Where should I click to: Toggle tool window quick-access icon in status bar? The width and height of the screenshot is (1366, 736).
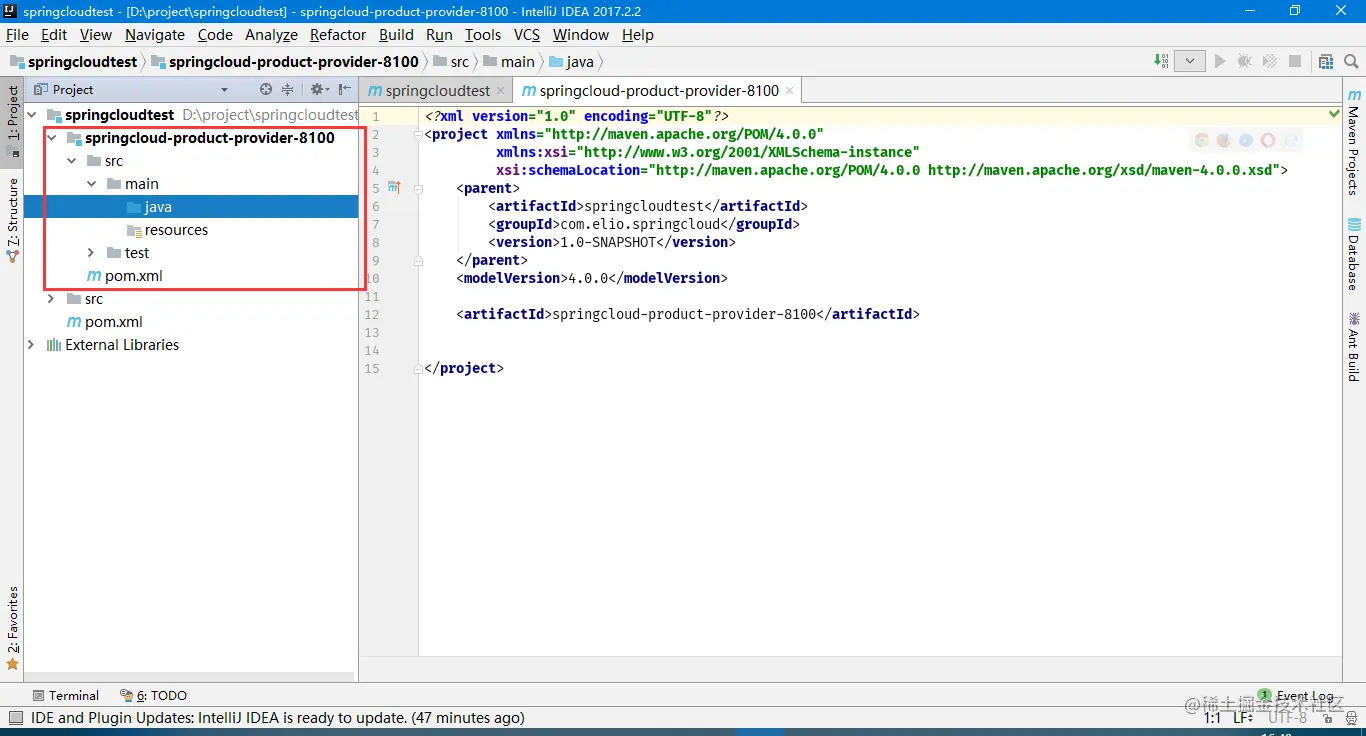click(15, 717)
